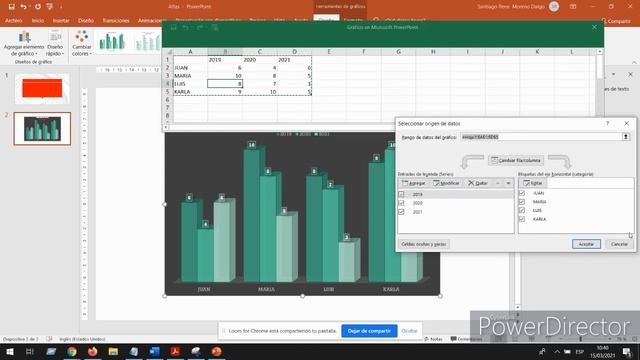640x360 pixels.
Task: Collapse dialog with range selector icon
Action: click(x=625, y=137)
